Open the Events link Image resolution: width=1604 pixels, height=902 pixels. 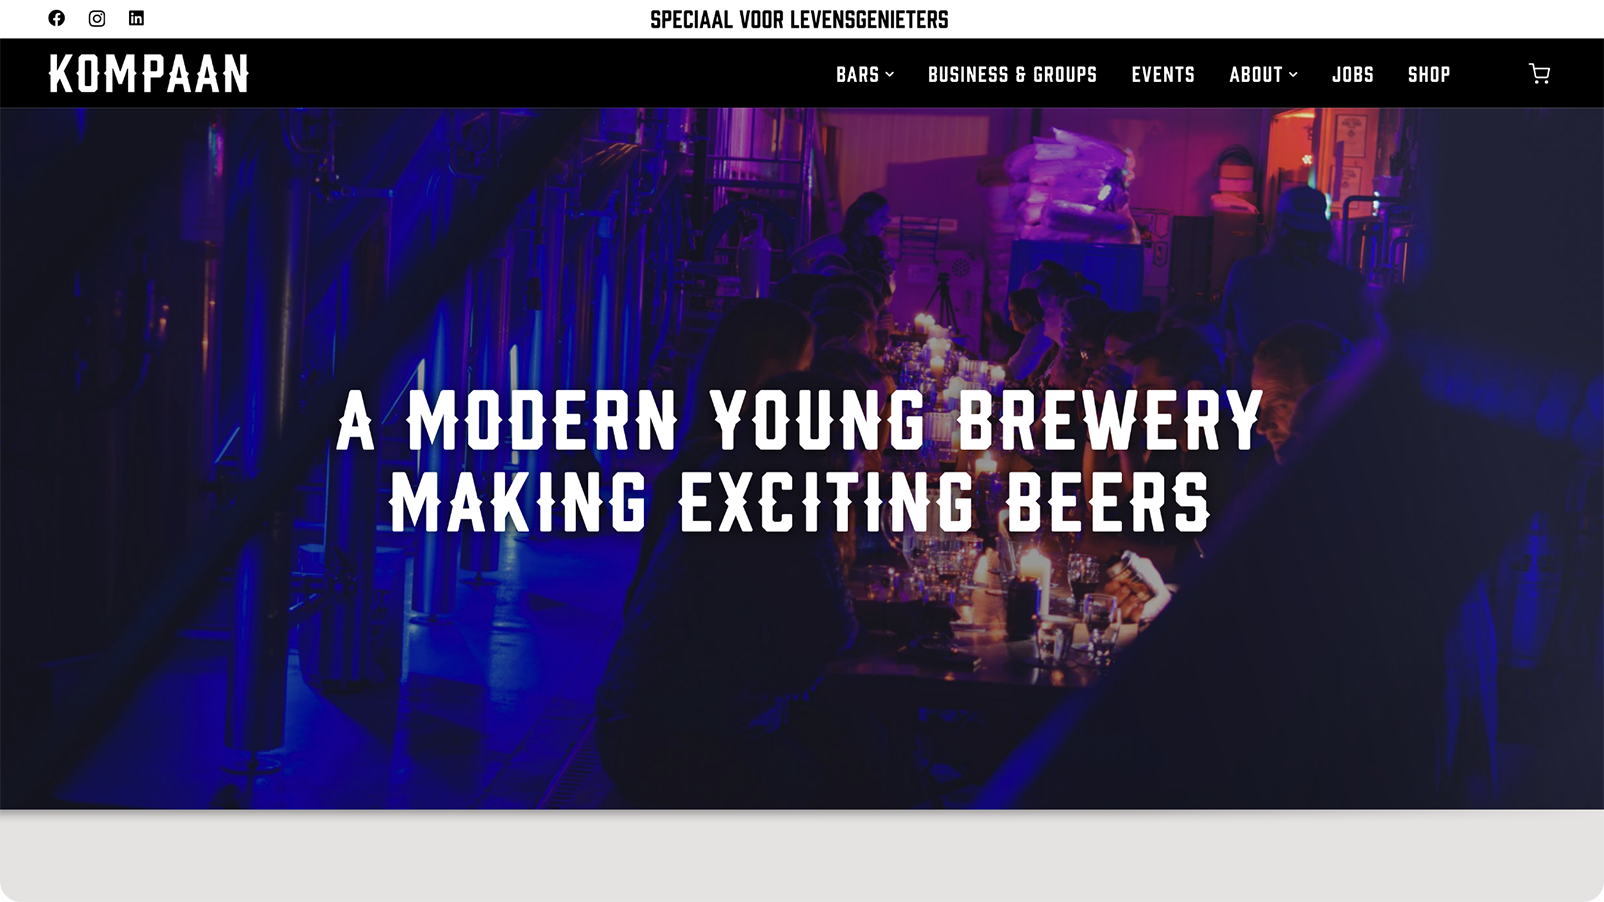tap(1163, 74)
